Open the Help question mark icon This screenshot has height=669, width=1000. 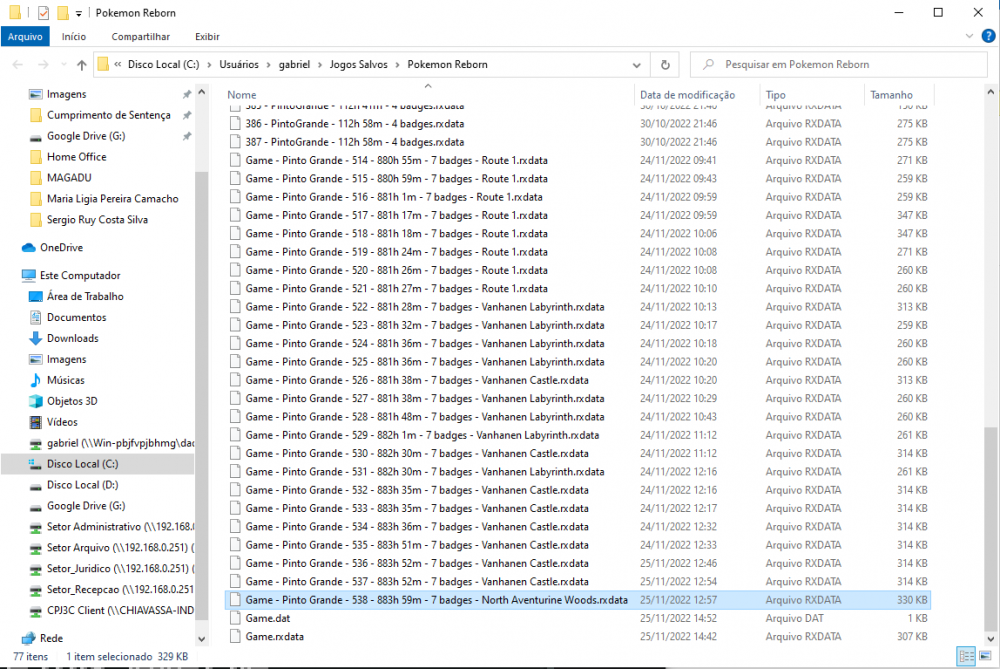(x=988, y=37)
